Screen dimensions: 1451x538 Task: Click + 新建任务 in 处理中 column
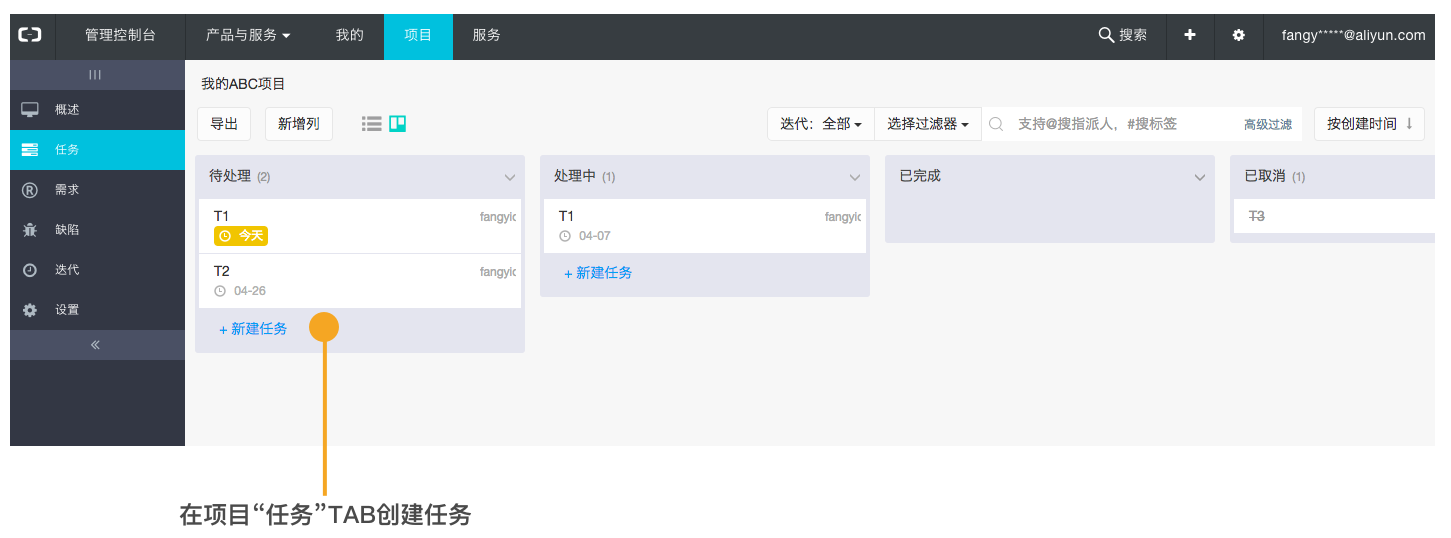[598, 273]
